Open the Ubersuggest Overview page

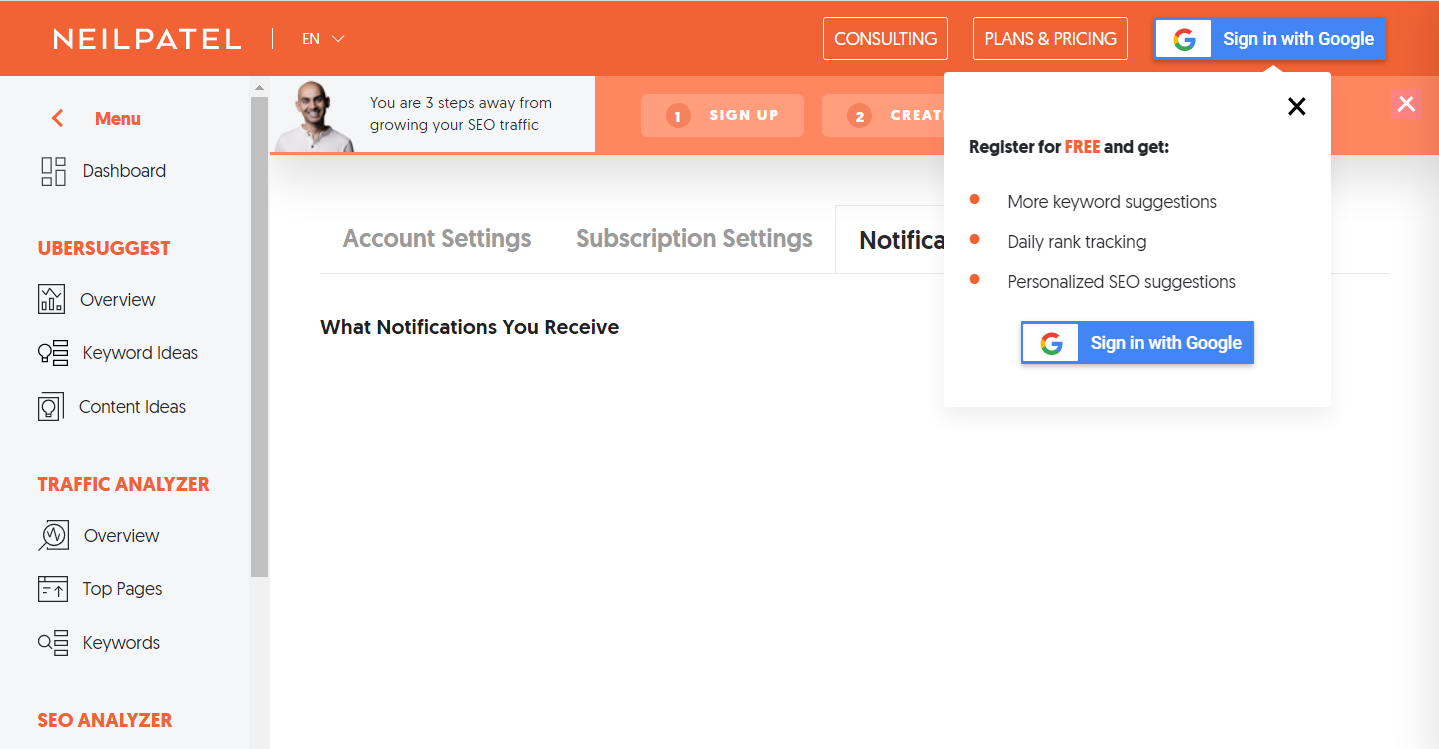[118, 300]
